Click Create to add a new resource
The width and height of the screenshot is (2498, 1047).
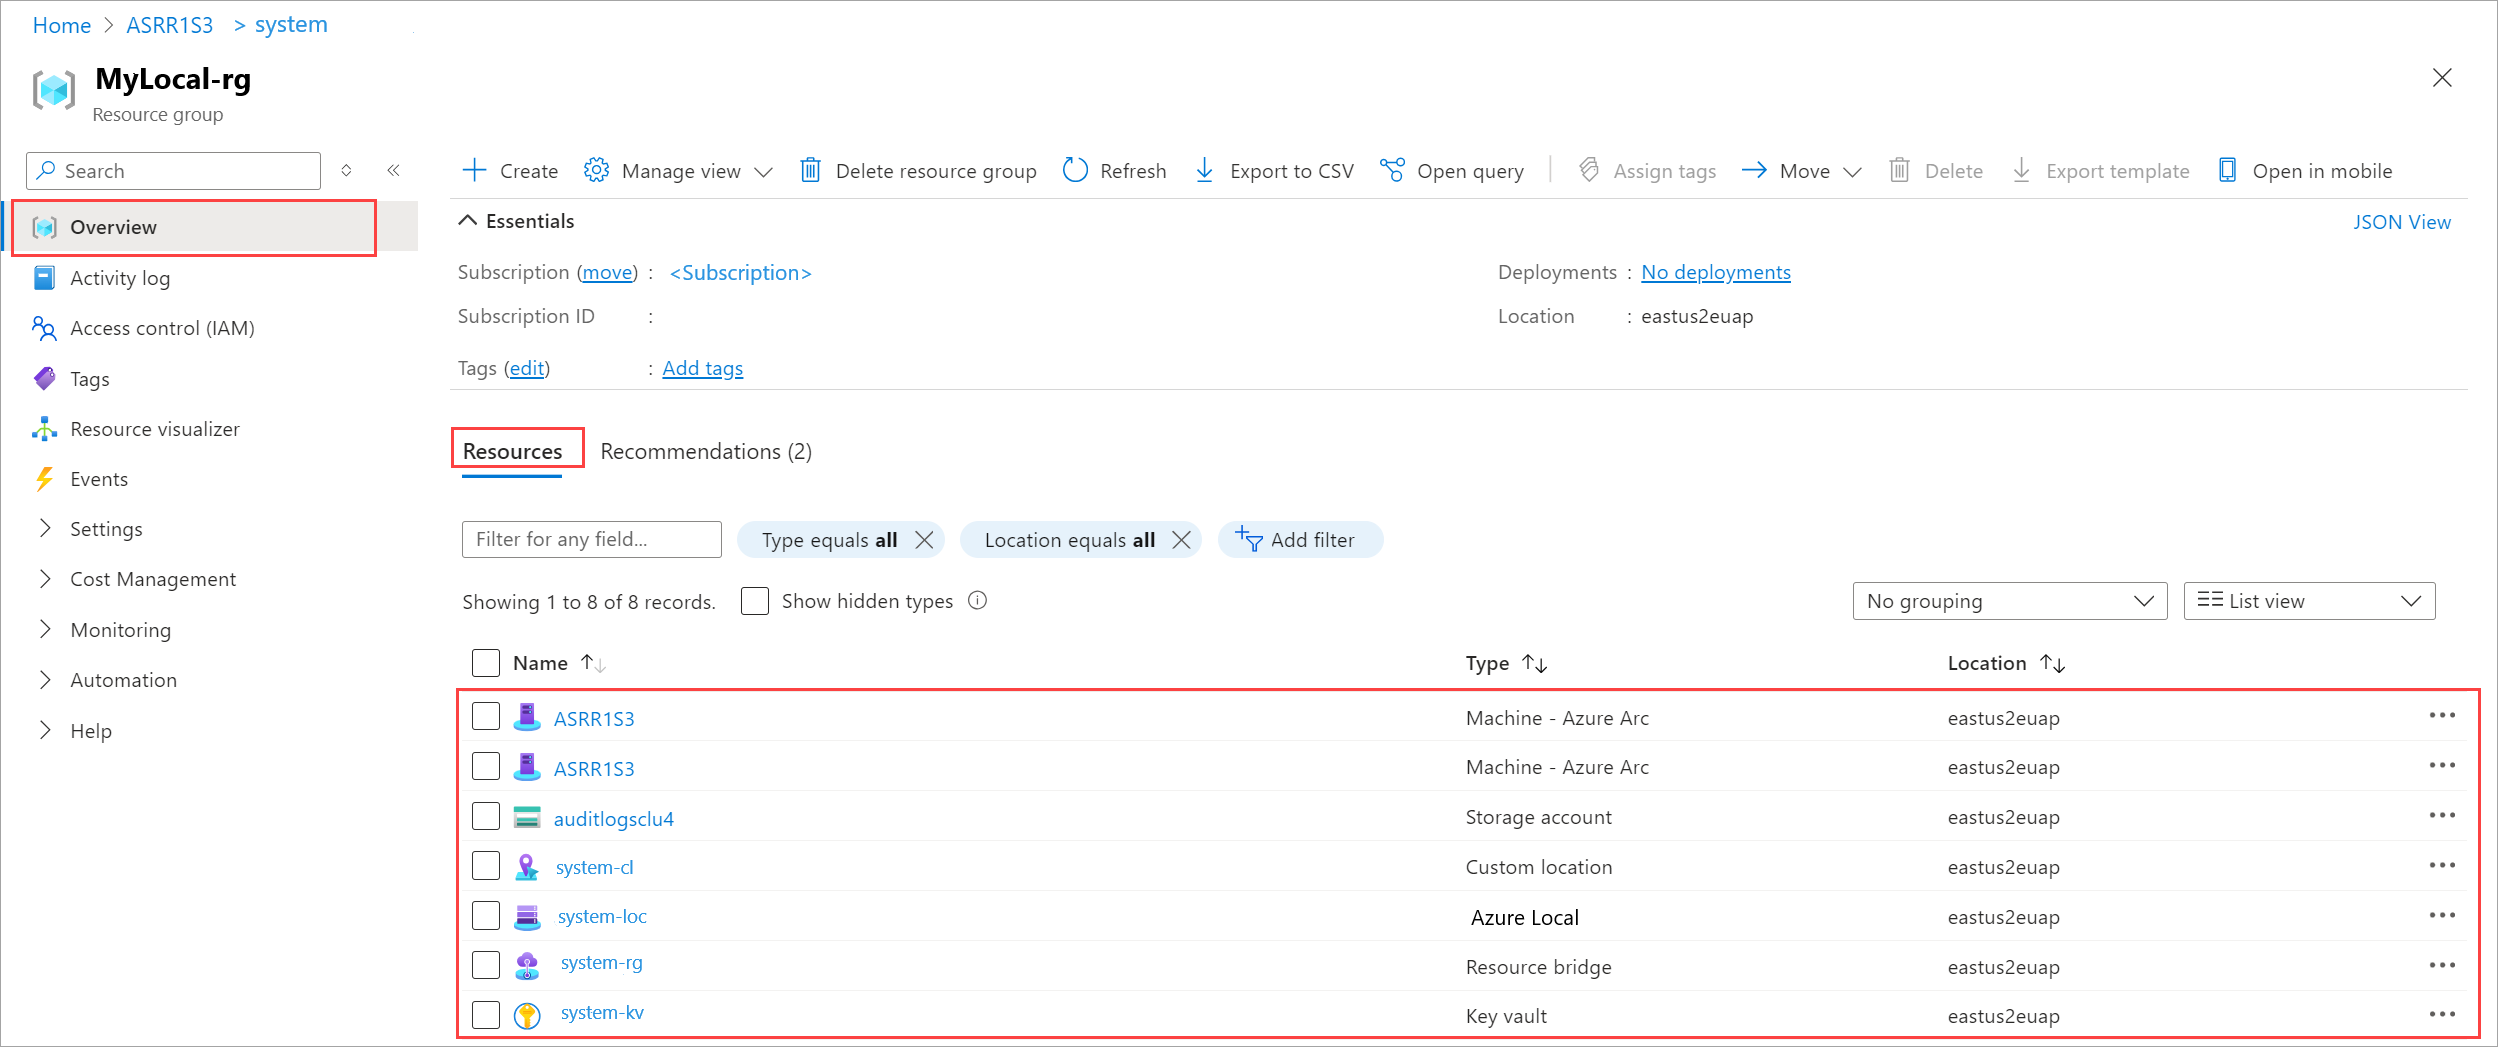tap(510, 170)
